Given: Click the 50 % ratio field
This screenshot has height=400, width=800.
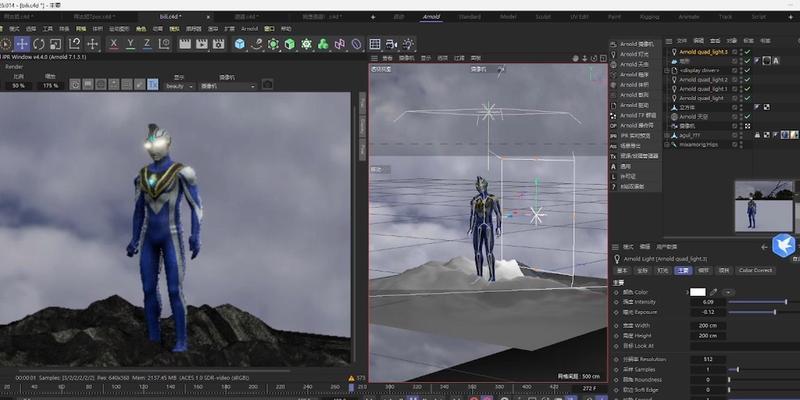Looking at the screenshot, I should pos(19,86).
